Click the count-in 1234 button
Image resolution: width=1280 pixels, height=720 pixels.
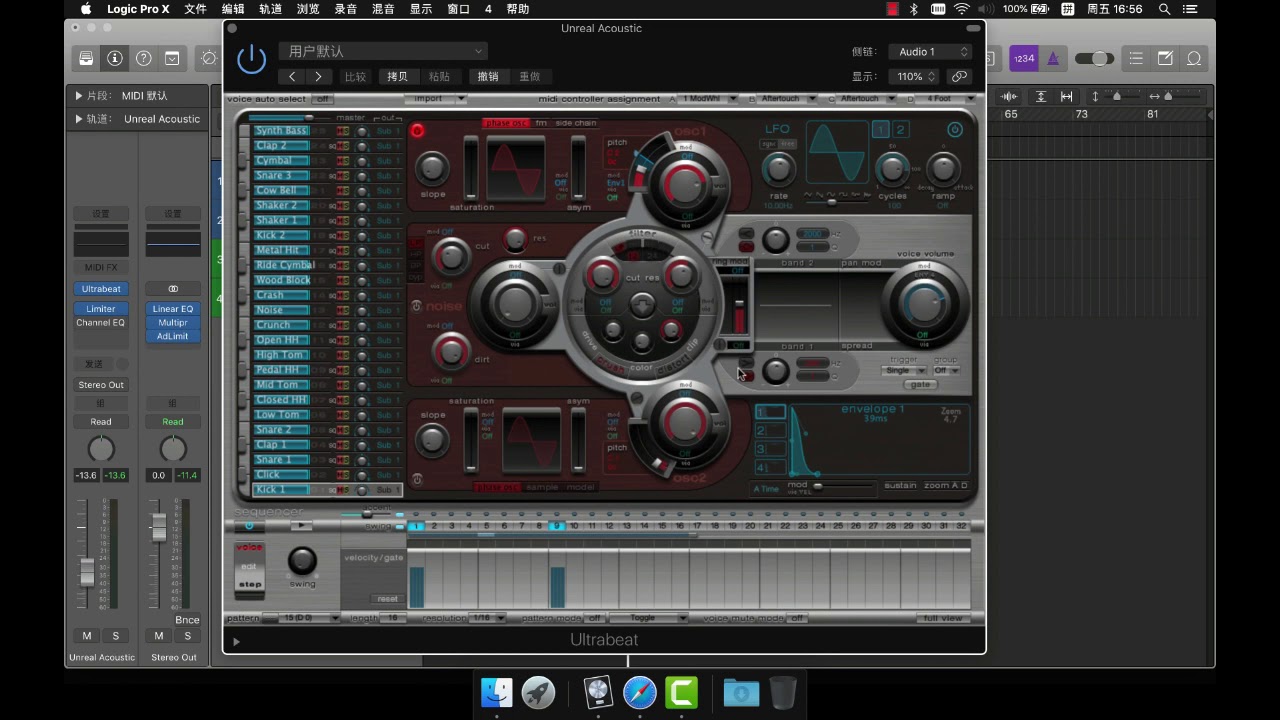(x=1024, y=58)
